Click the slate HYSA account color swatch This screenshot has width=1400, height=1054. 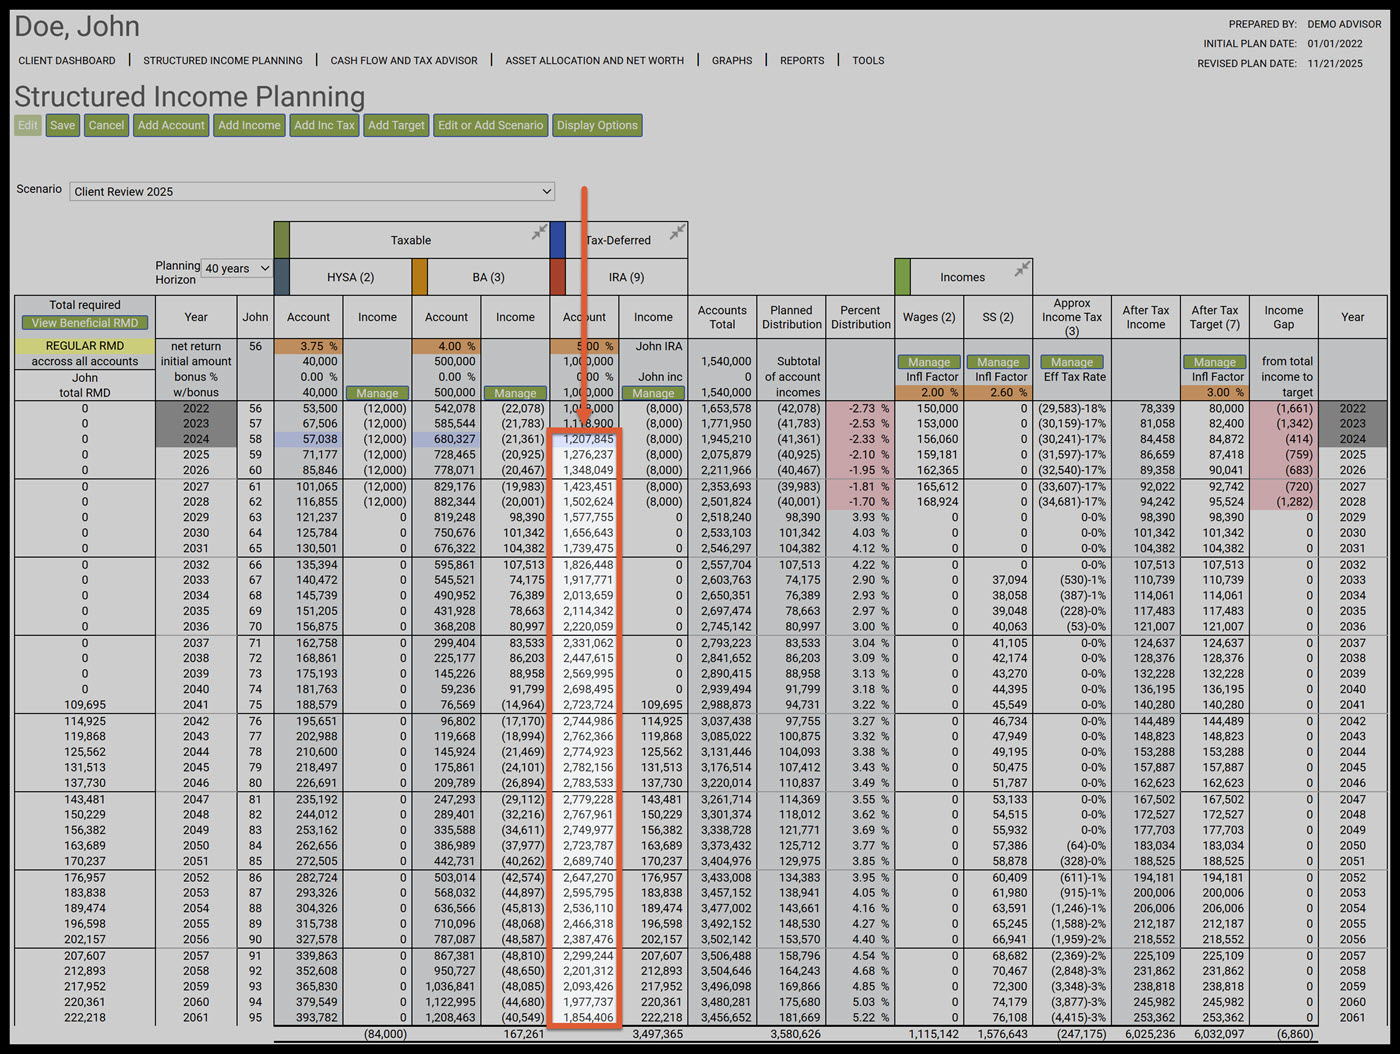pyautogui.click(x=281, y=277)
